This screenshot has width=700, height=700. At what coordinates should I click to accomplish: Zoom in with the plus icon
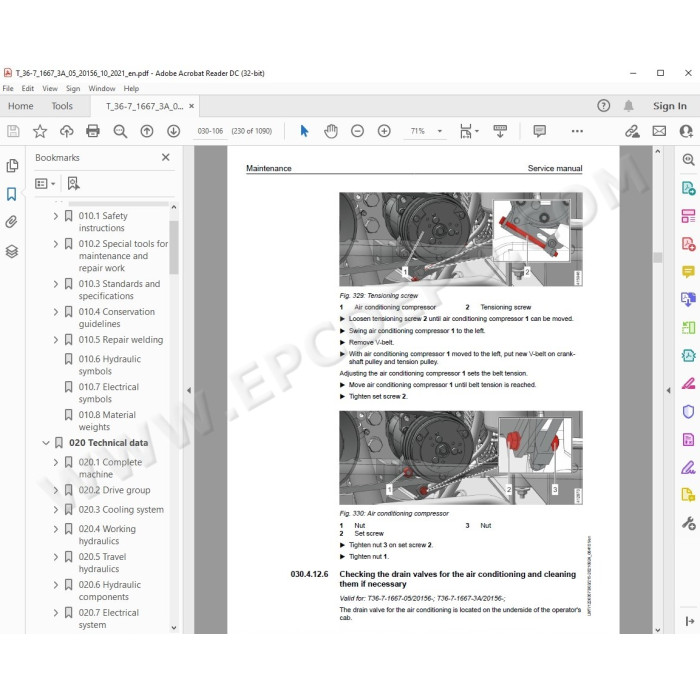click(x=384, y=131)
